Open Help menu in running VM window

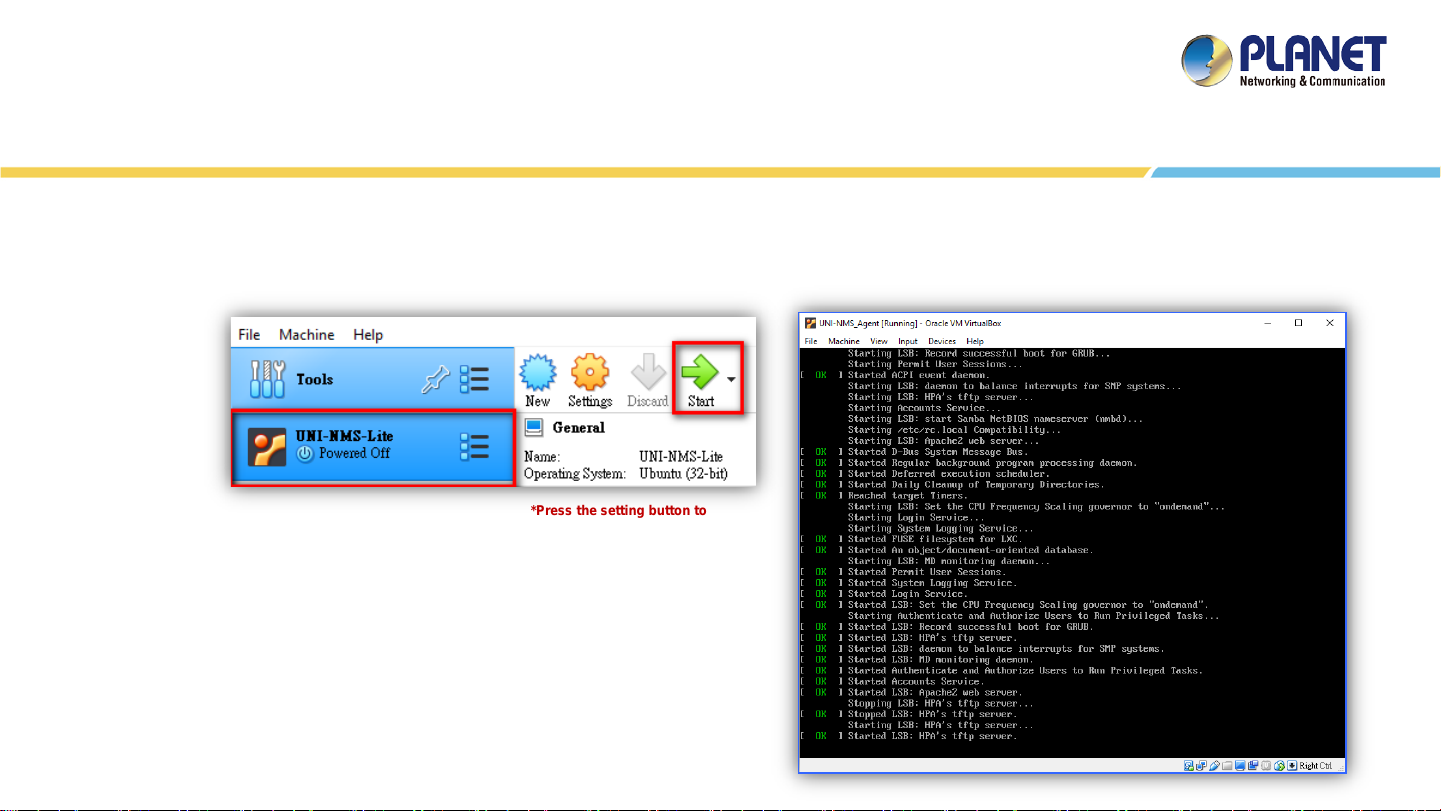click(x=975, y=341)
